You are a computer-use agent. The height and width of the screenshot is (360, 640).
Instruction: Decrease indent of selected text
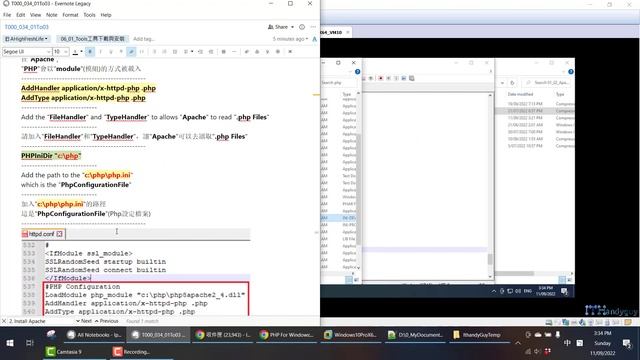(x=211, y=52)
